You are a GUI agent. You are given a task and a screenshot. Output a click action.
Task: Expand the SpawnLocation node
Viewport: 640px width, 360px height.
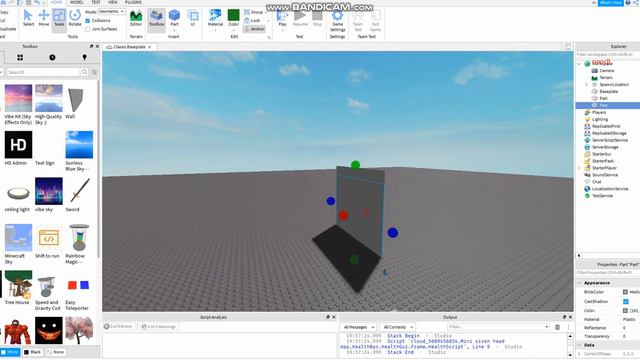tap(587, 84)
